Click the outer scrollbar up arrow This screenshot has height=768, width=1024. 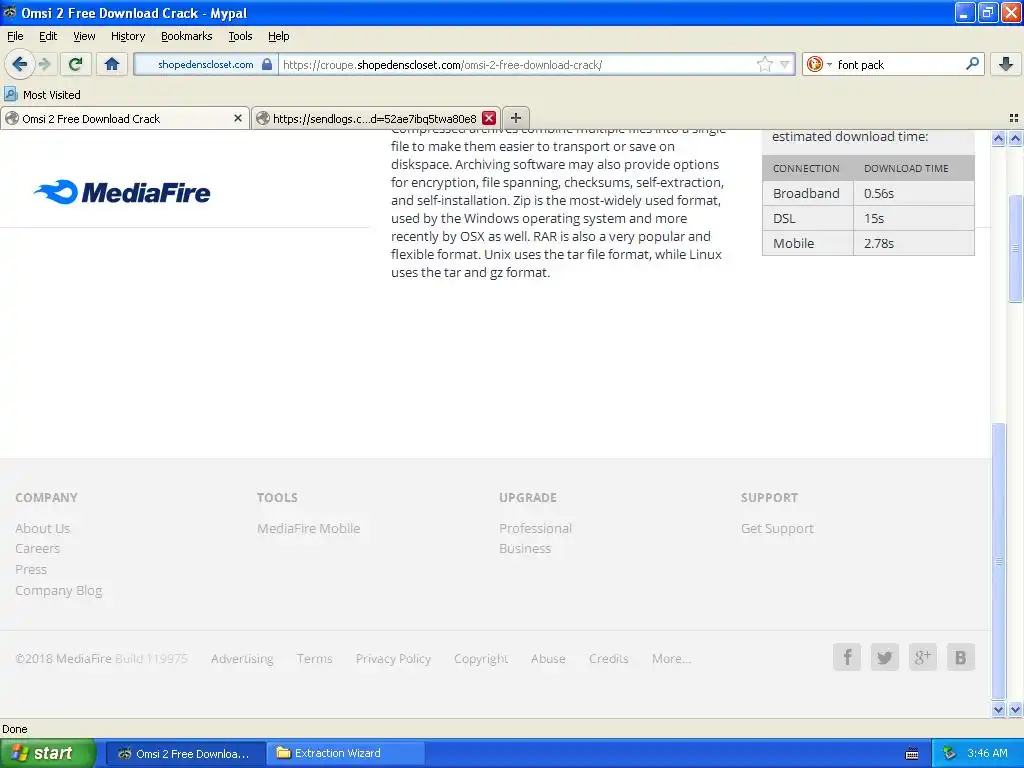click(1015, 138)
